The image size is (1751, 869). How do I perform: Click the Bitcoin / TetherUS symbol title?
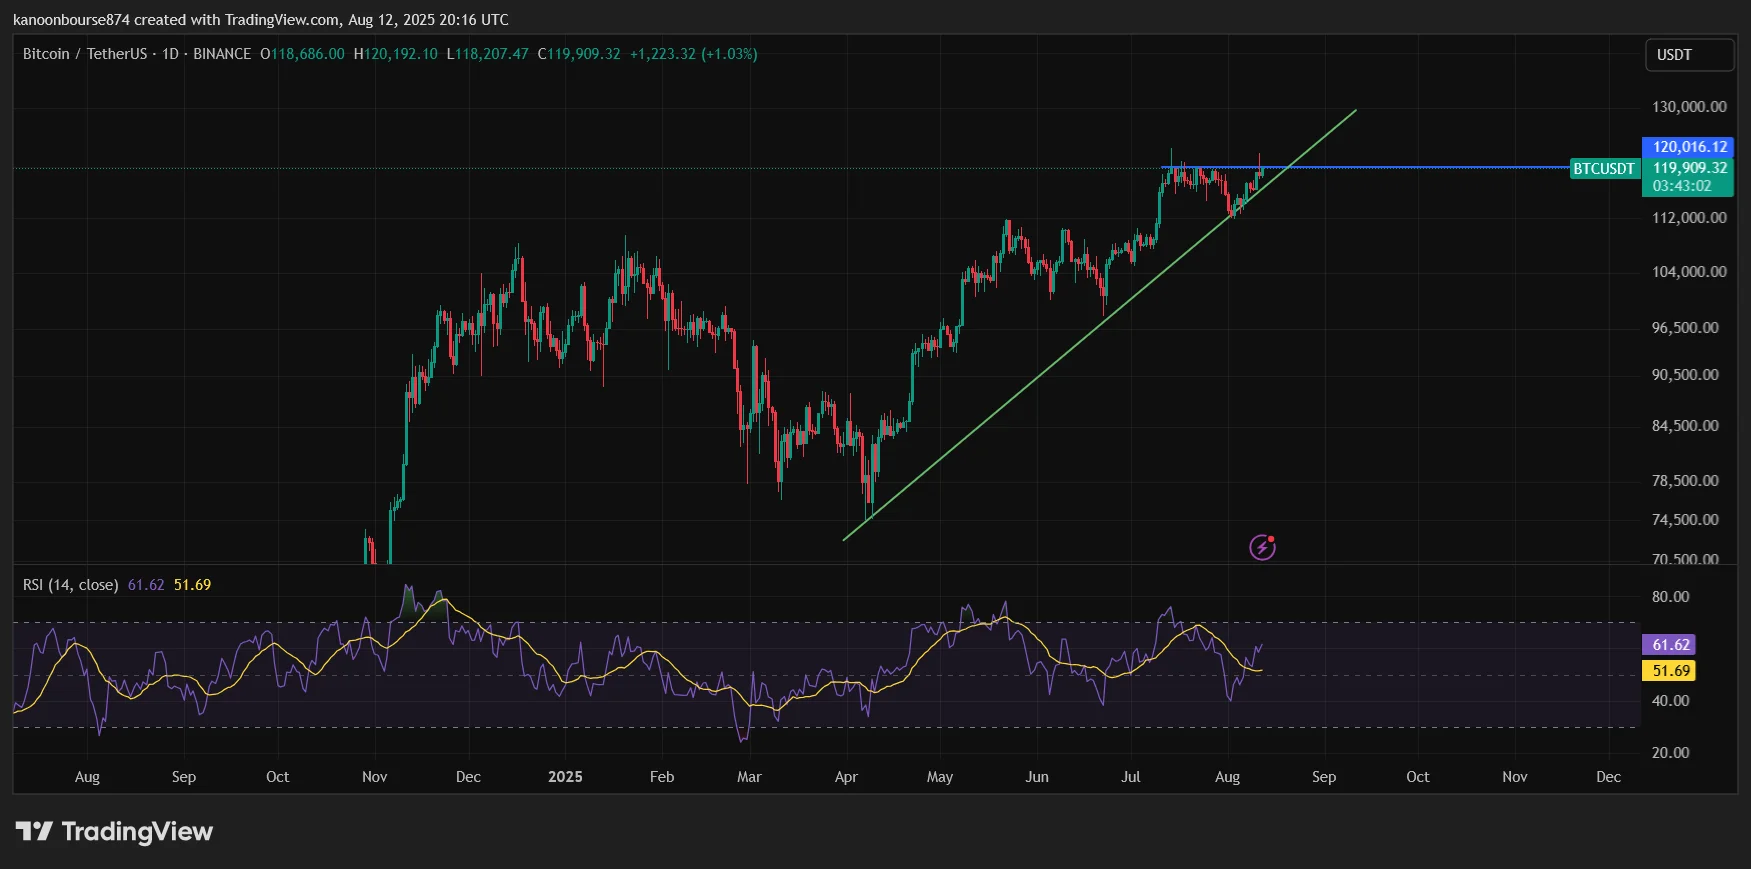tap(85, 54)
